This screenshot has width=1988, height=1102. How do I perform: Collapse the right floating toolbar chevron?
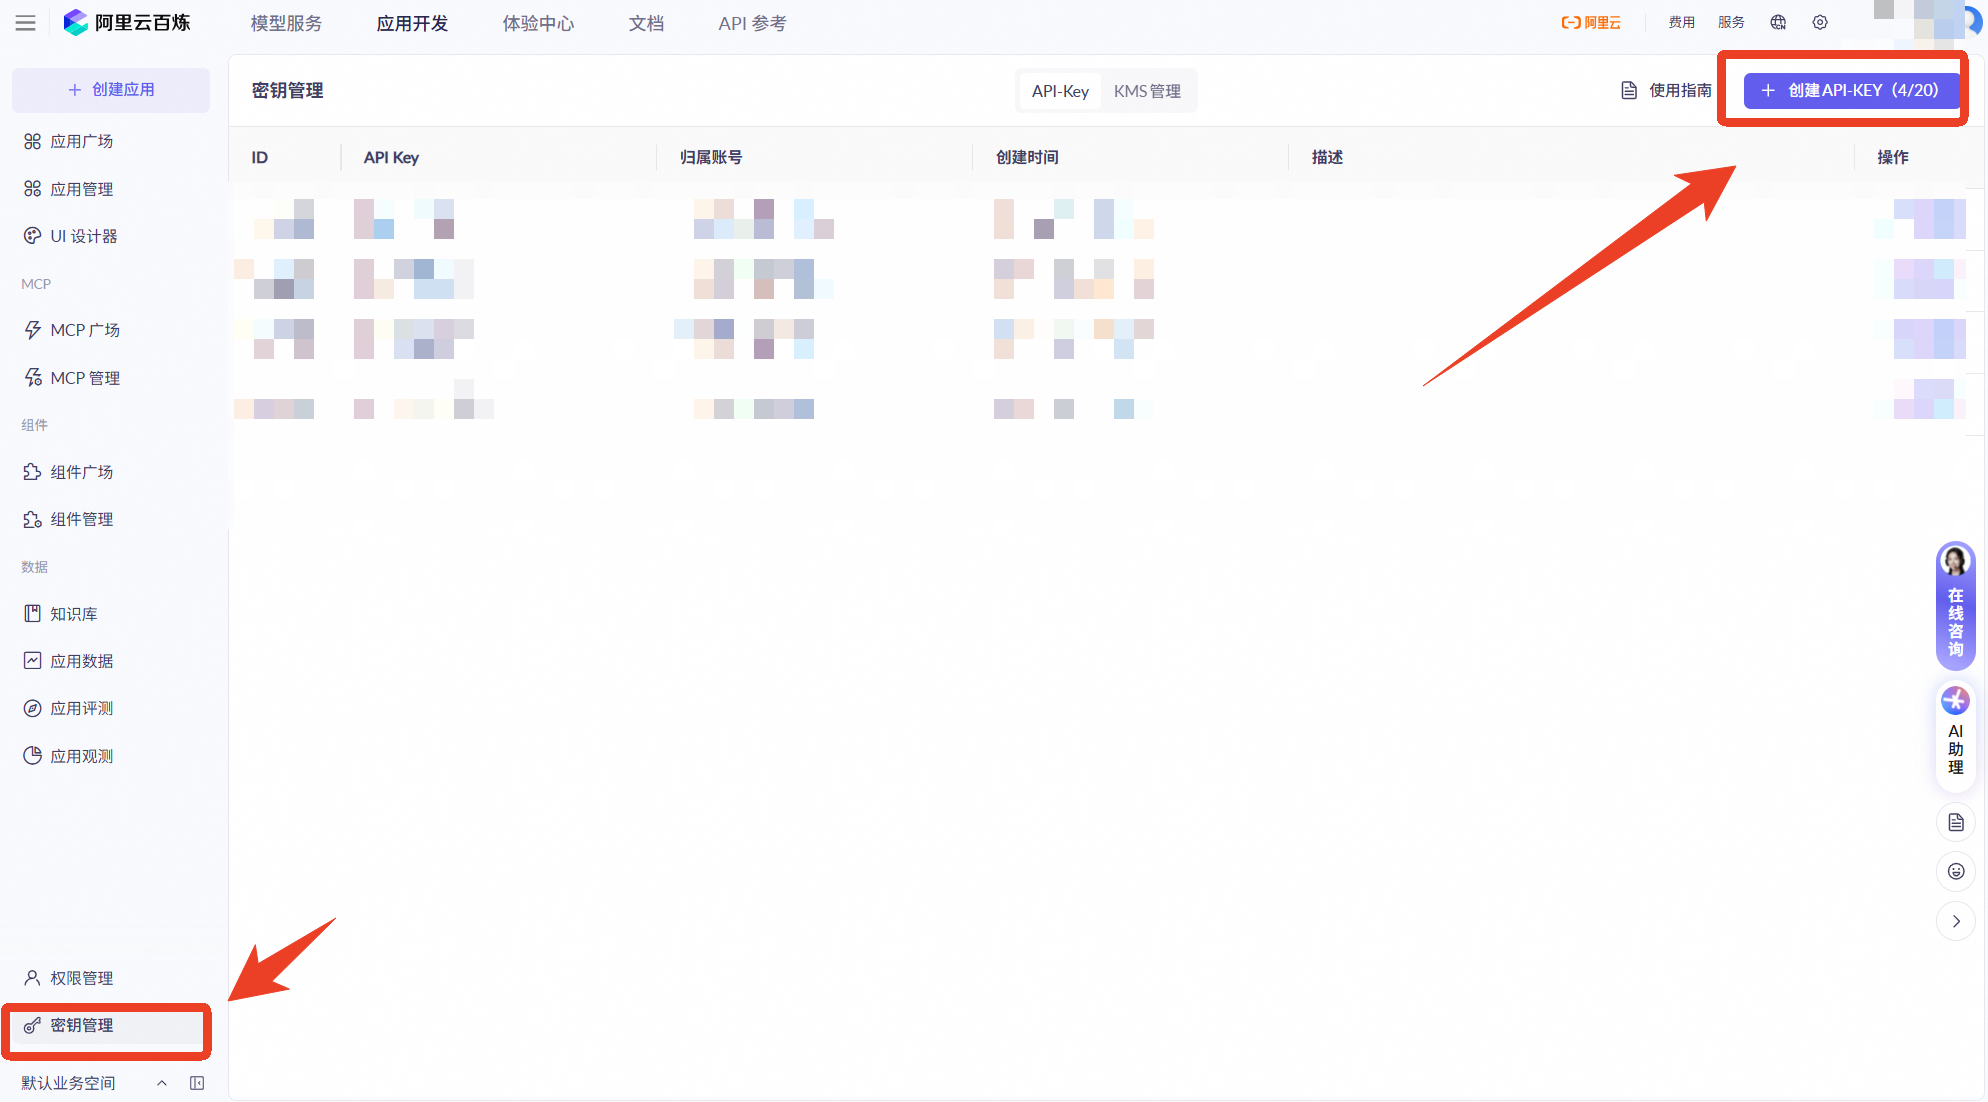[1956, 921]
